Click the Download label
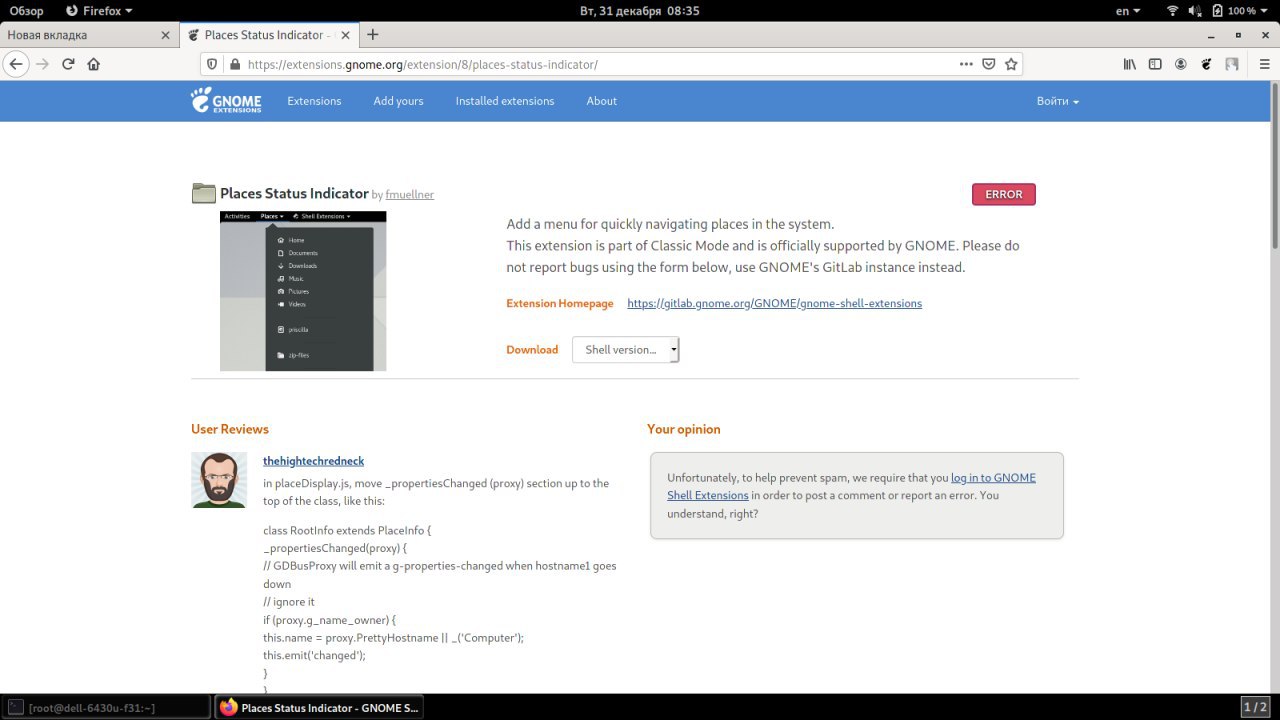This screenshot has height=720, width=1280. (532, 350)
